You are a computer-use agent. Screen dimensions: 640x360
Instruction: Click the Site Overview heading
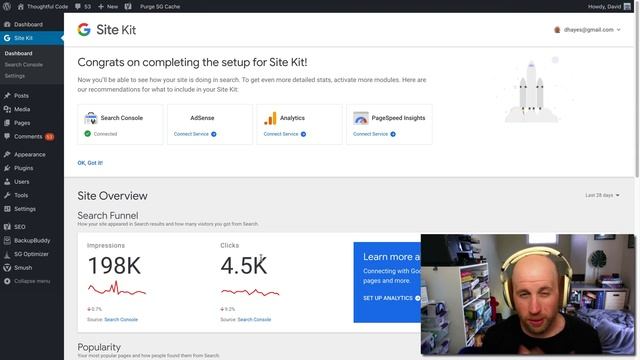point(112,196)
